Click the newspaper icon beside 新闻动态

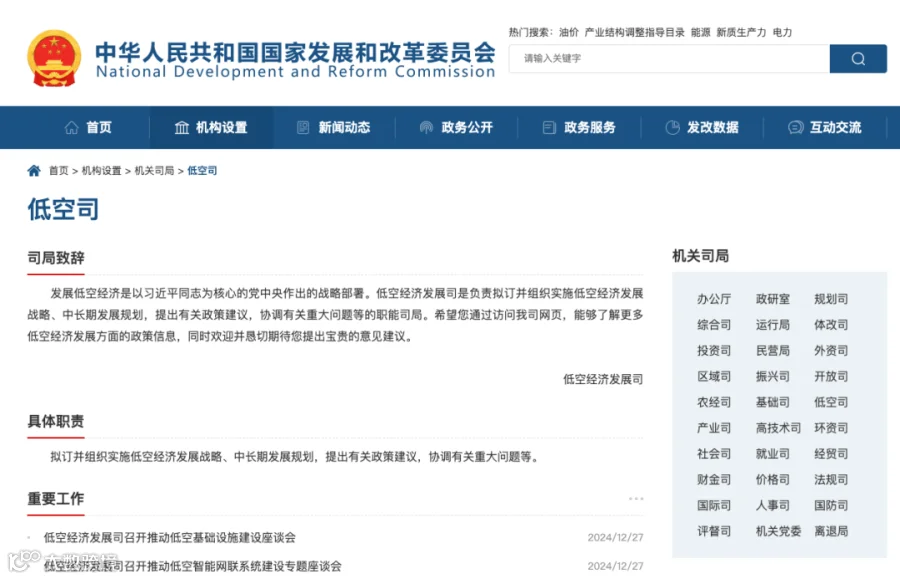point(303,127)
